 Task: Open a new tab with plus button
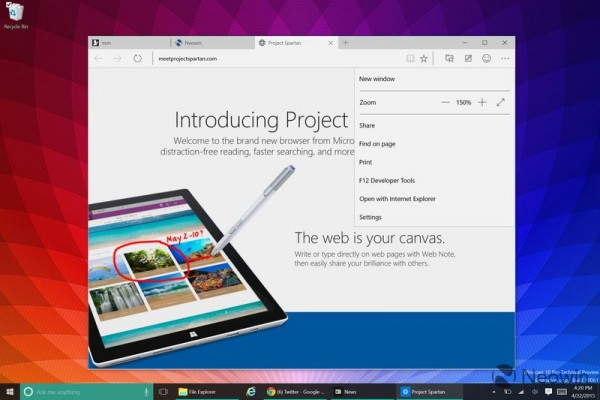[x=345, y=42]
